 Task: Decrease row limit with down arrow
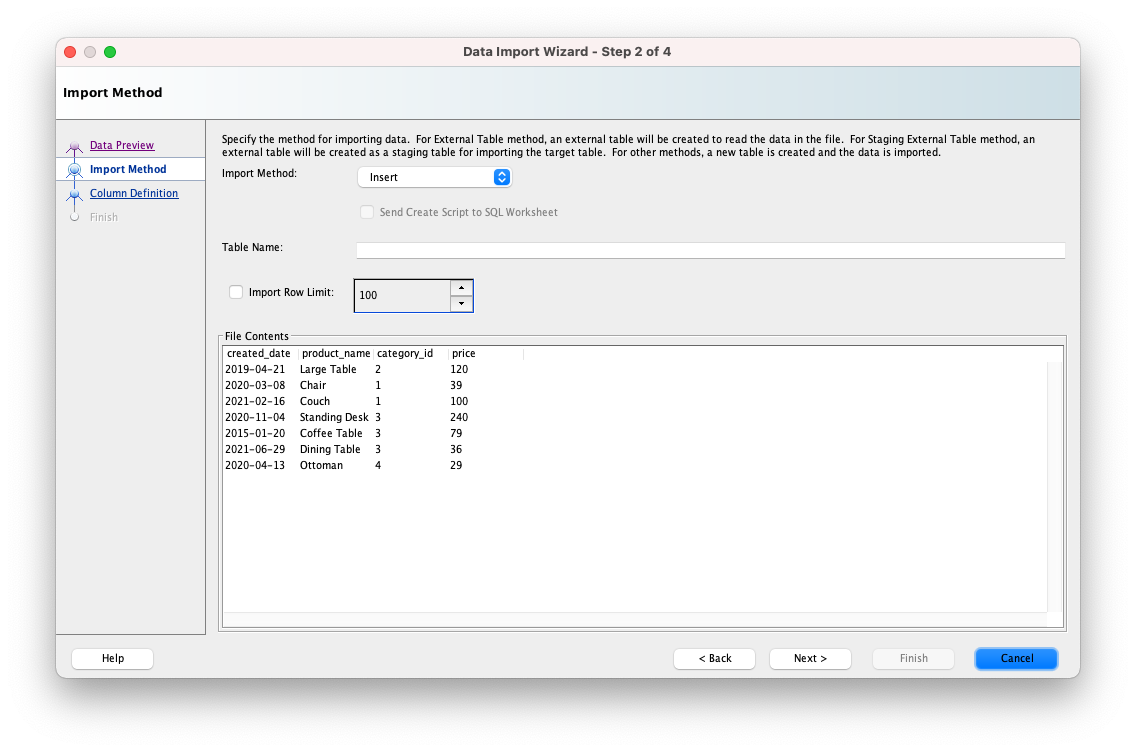tap(461, 303)
